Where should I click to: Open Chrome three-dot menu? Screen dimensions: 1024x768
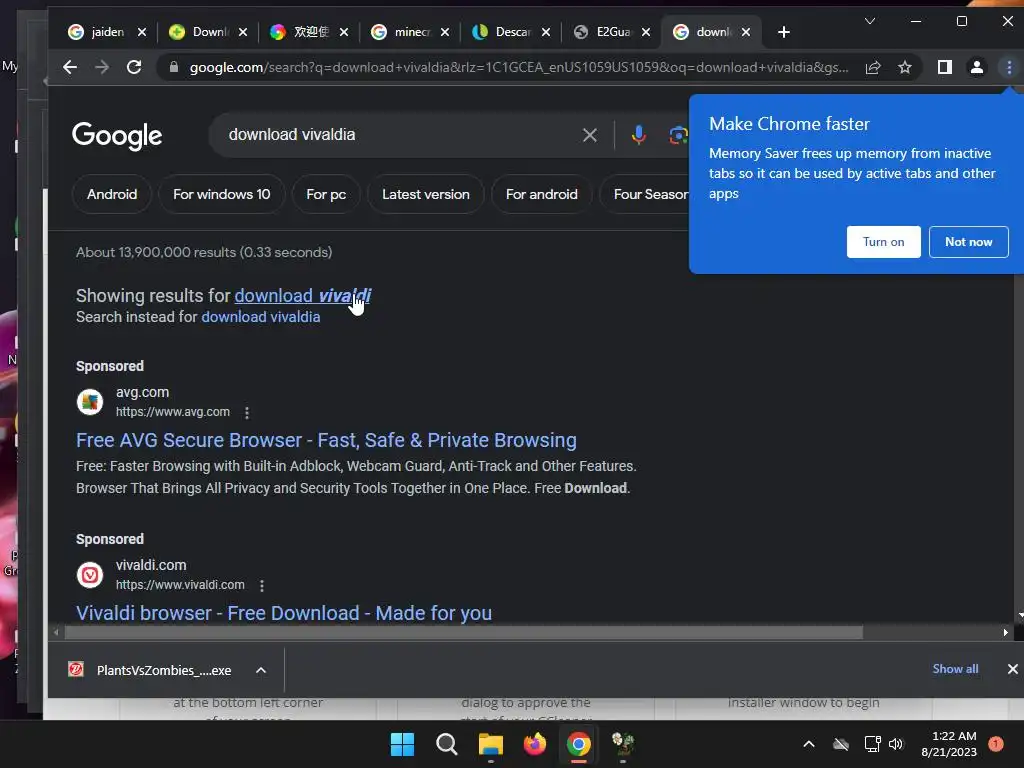pos(1009,67)
